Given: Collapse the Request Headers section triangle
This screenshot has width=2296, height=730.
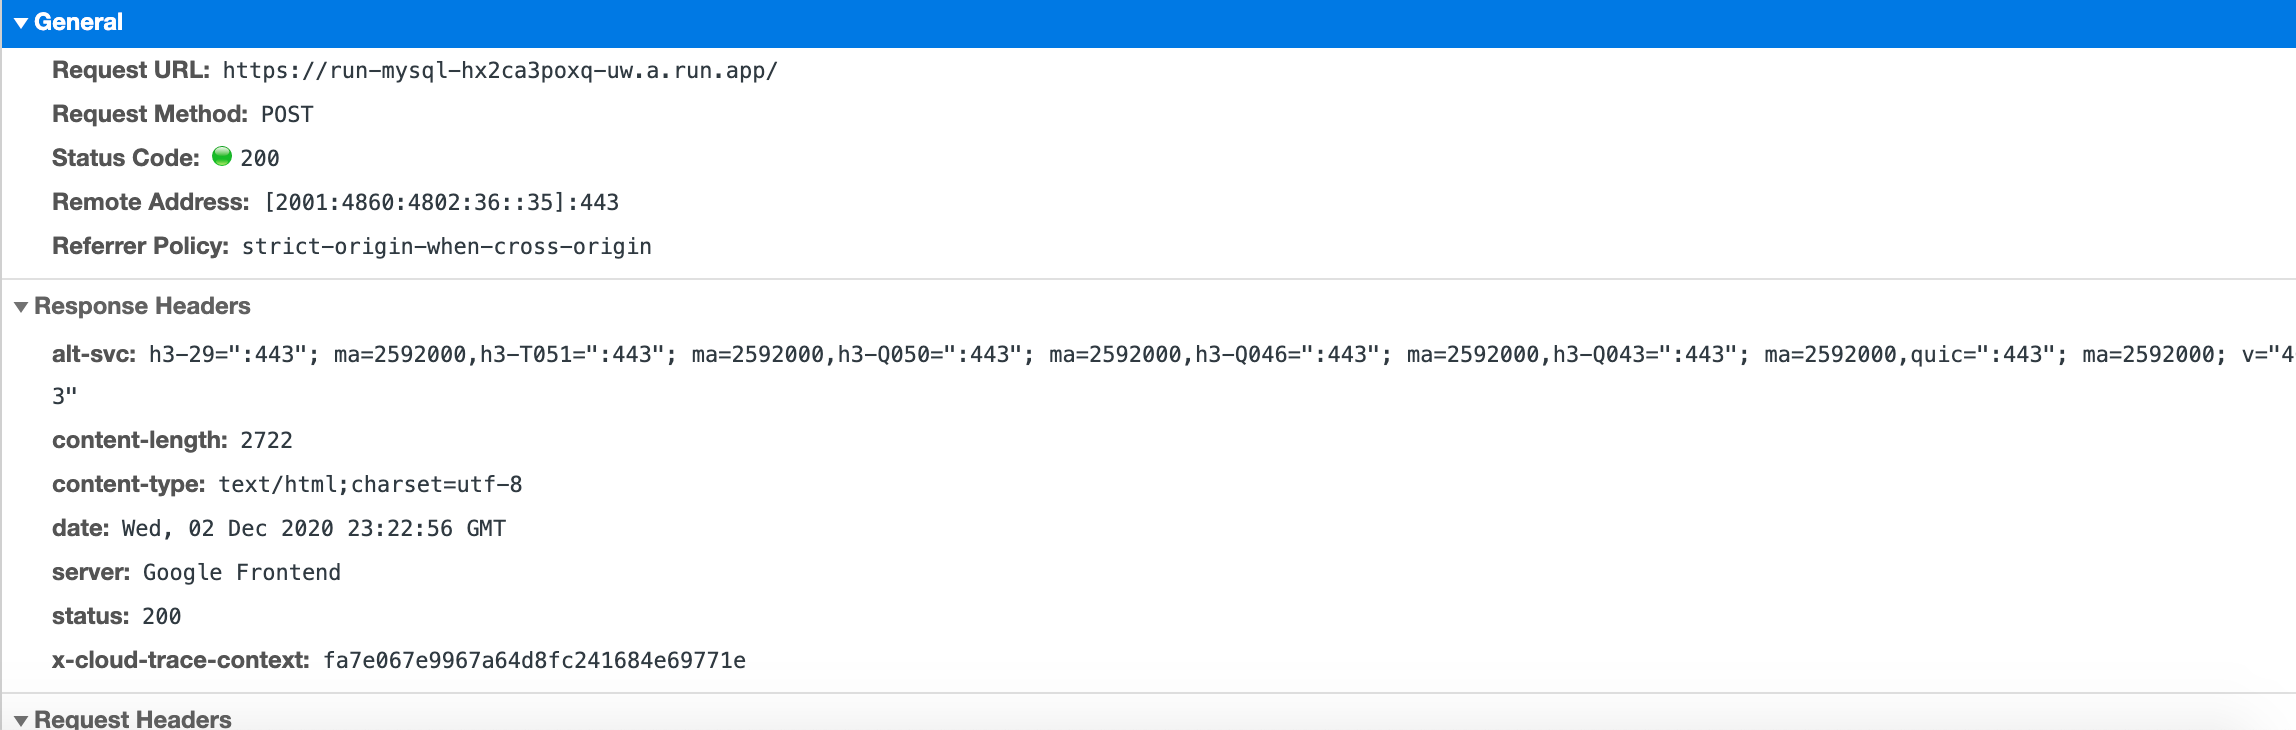Looking at the screenshot, I should point(21,720).
